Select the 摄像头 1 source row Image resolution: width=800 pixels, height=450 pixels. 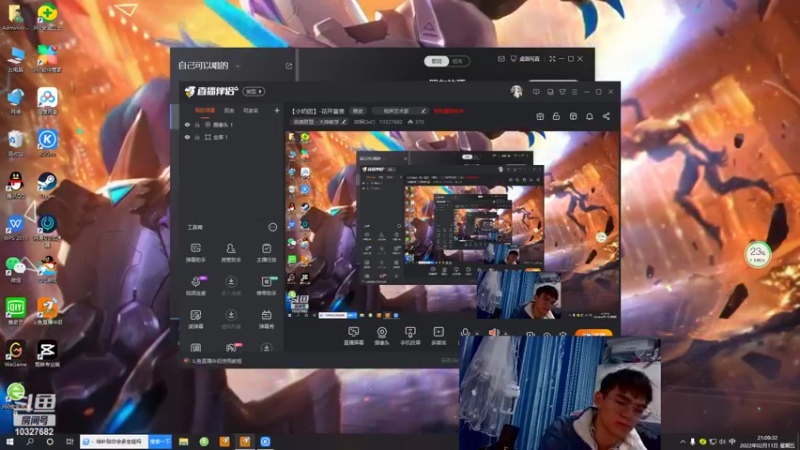pos(231,124)
